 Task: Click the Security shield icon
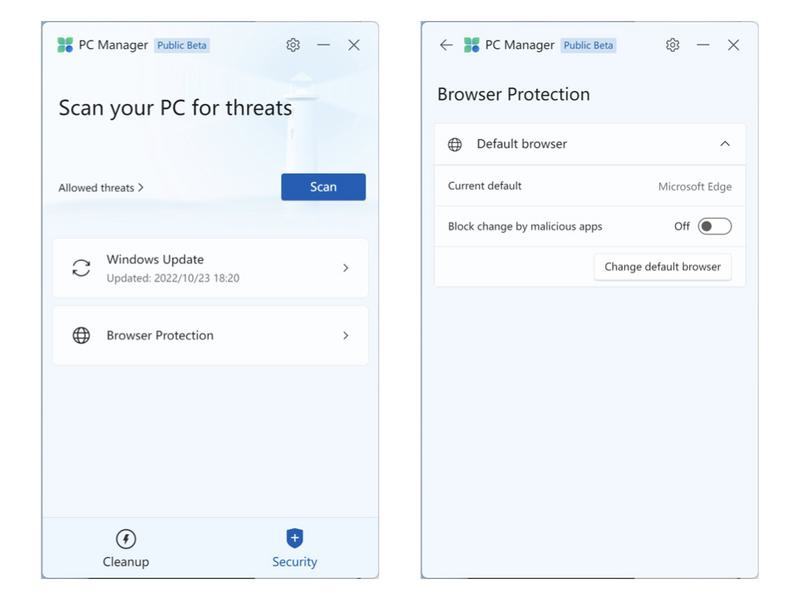(x=294, y=538)
